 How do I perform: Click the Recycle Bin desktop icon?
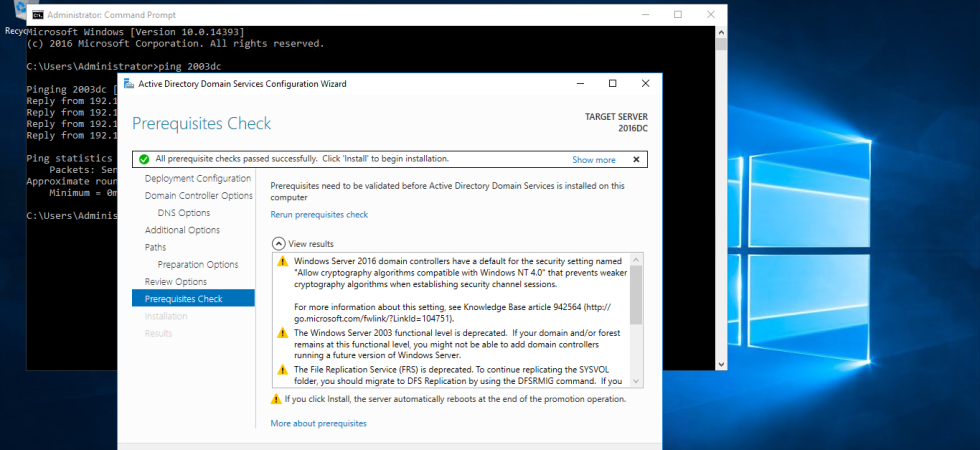tap(16, 18)
